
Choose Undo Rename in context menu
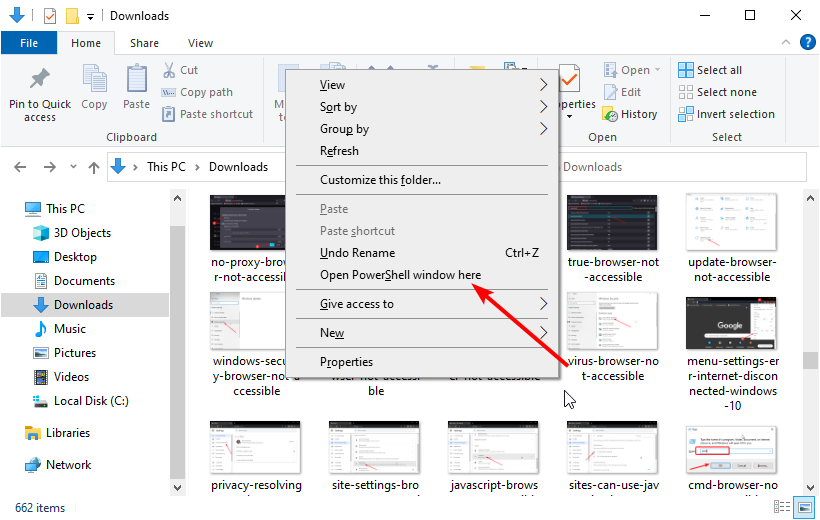[422, 253]
